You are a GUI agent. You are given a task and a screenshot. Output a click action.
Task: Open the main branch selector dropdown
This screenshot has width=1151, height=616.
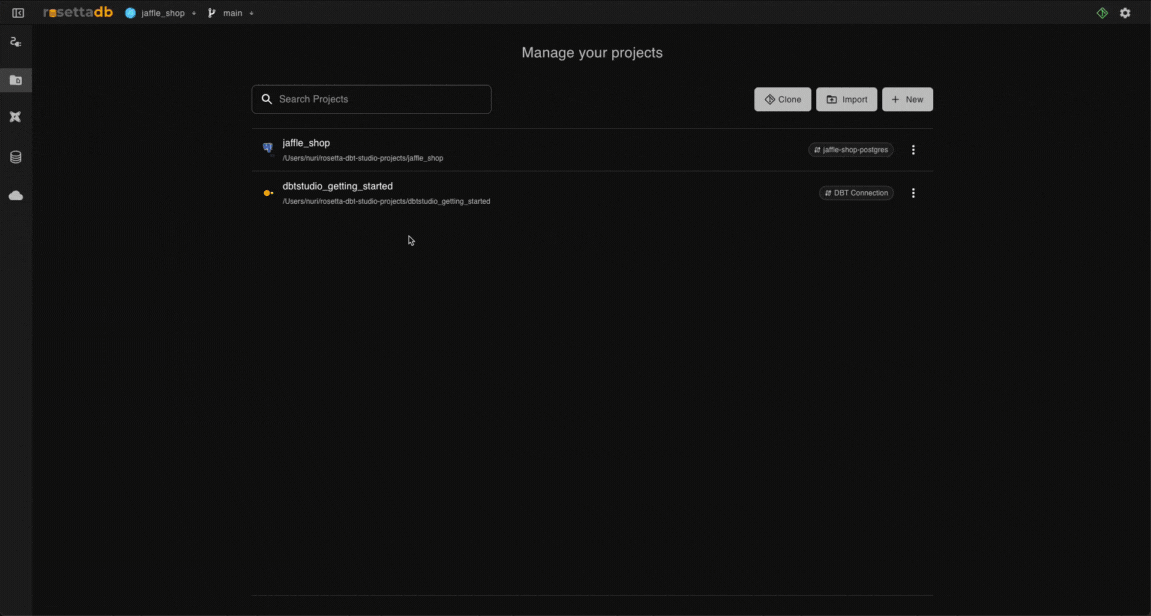231,14
